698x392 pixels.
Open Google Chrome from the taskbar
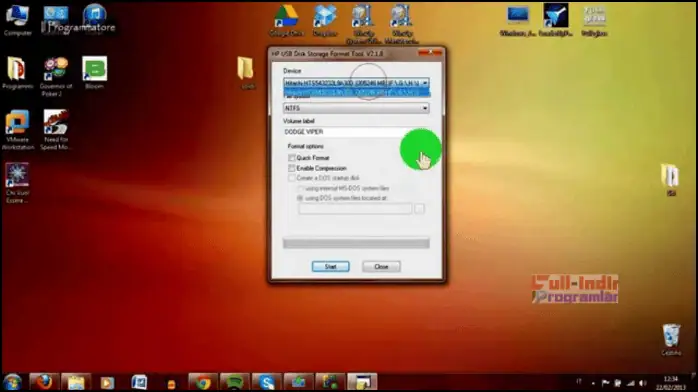(x=203, y=382)
